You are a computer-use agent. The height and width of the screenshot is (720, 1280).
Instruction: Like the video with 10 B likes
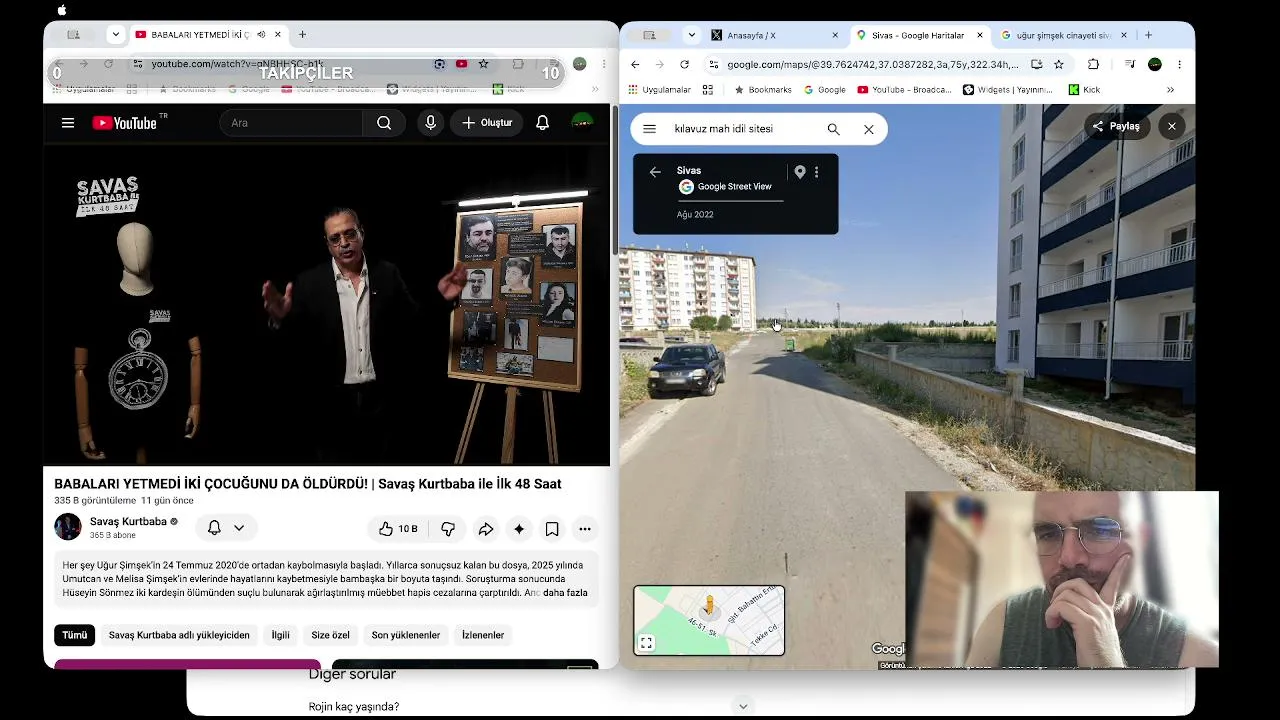(x=398, y=528)
